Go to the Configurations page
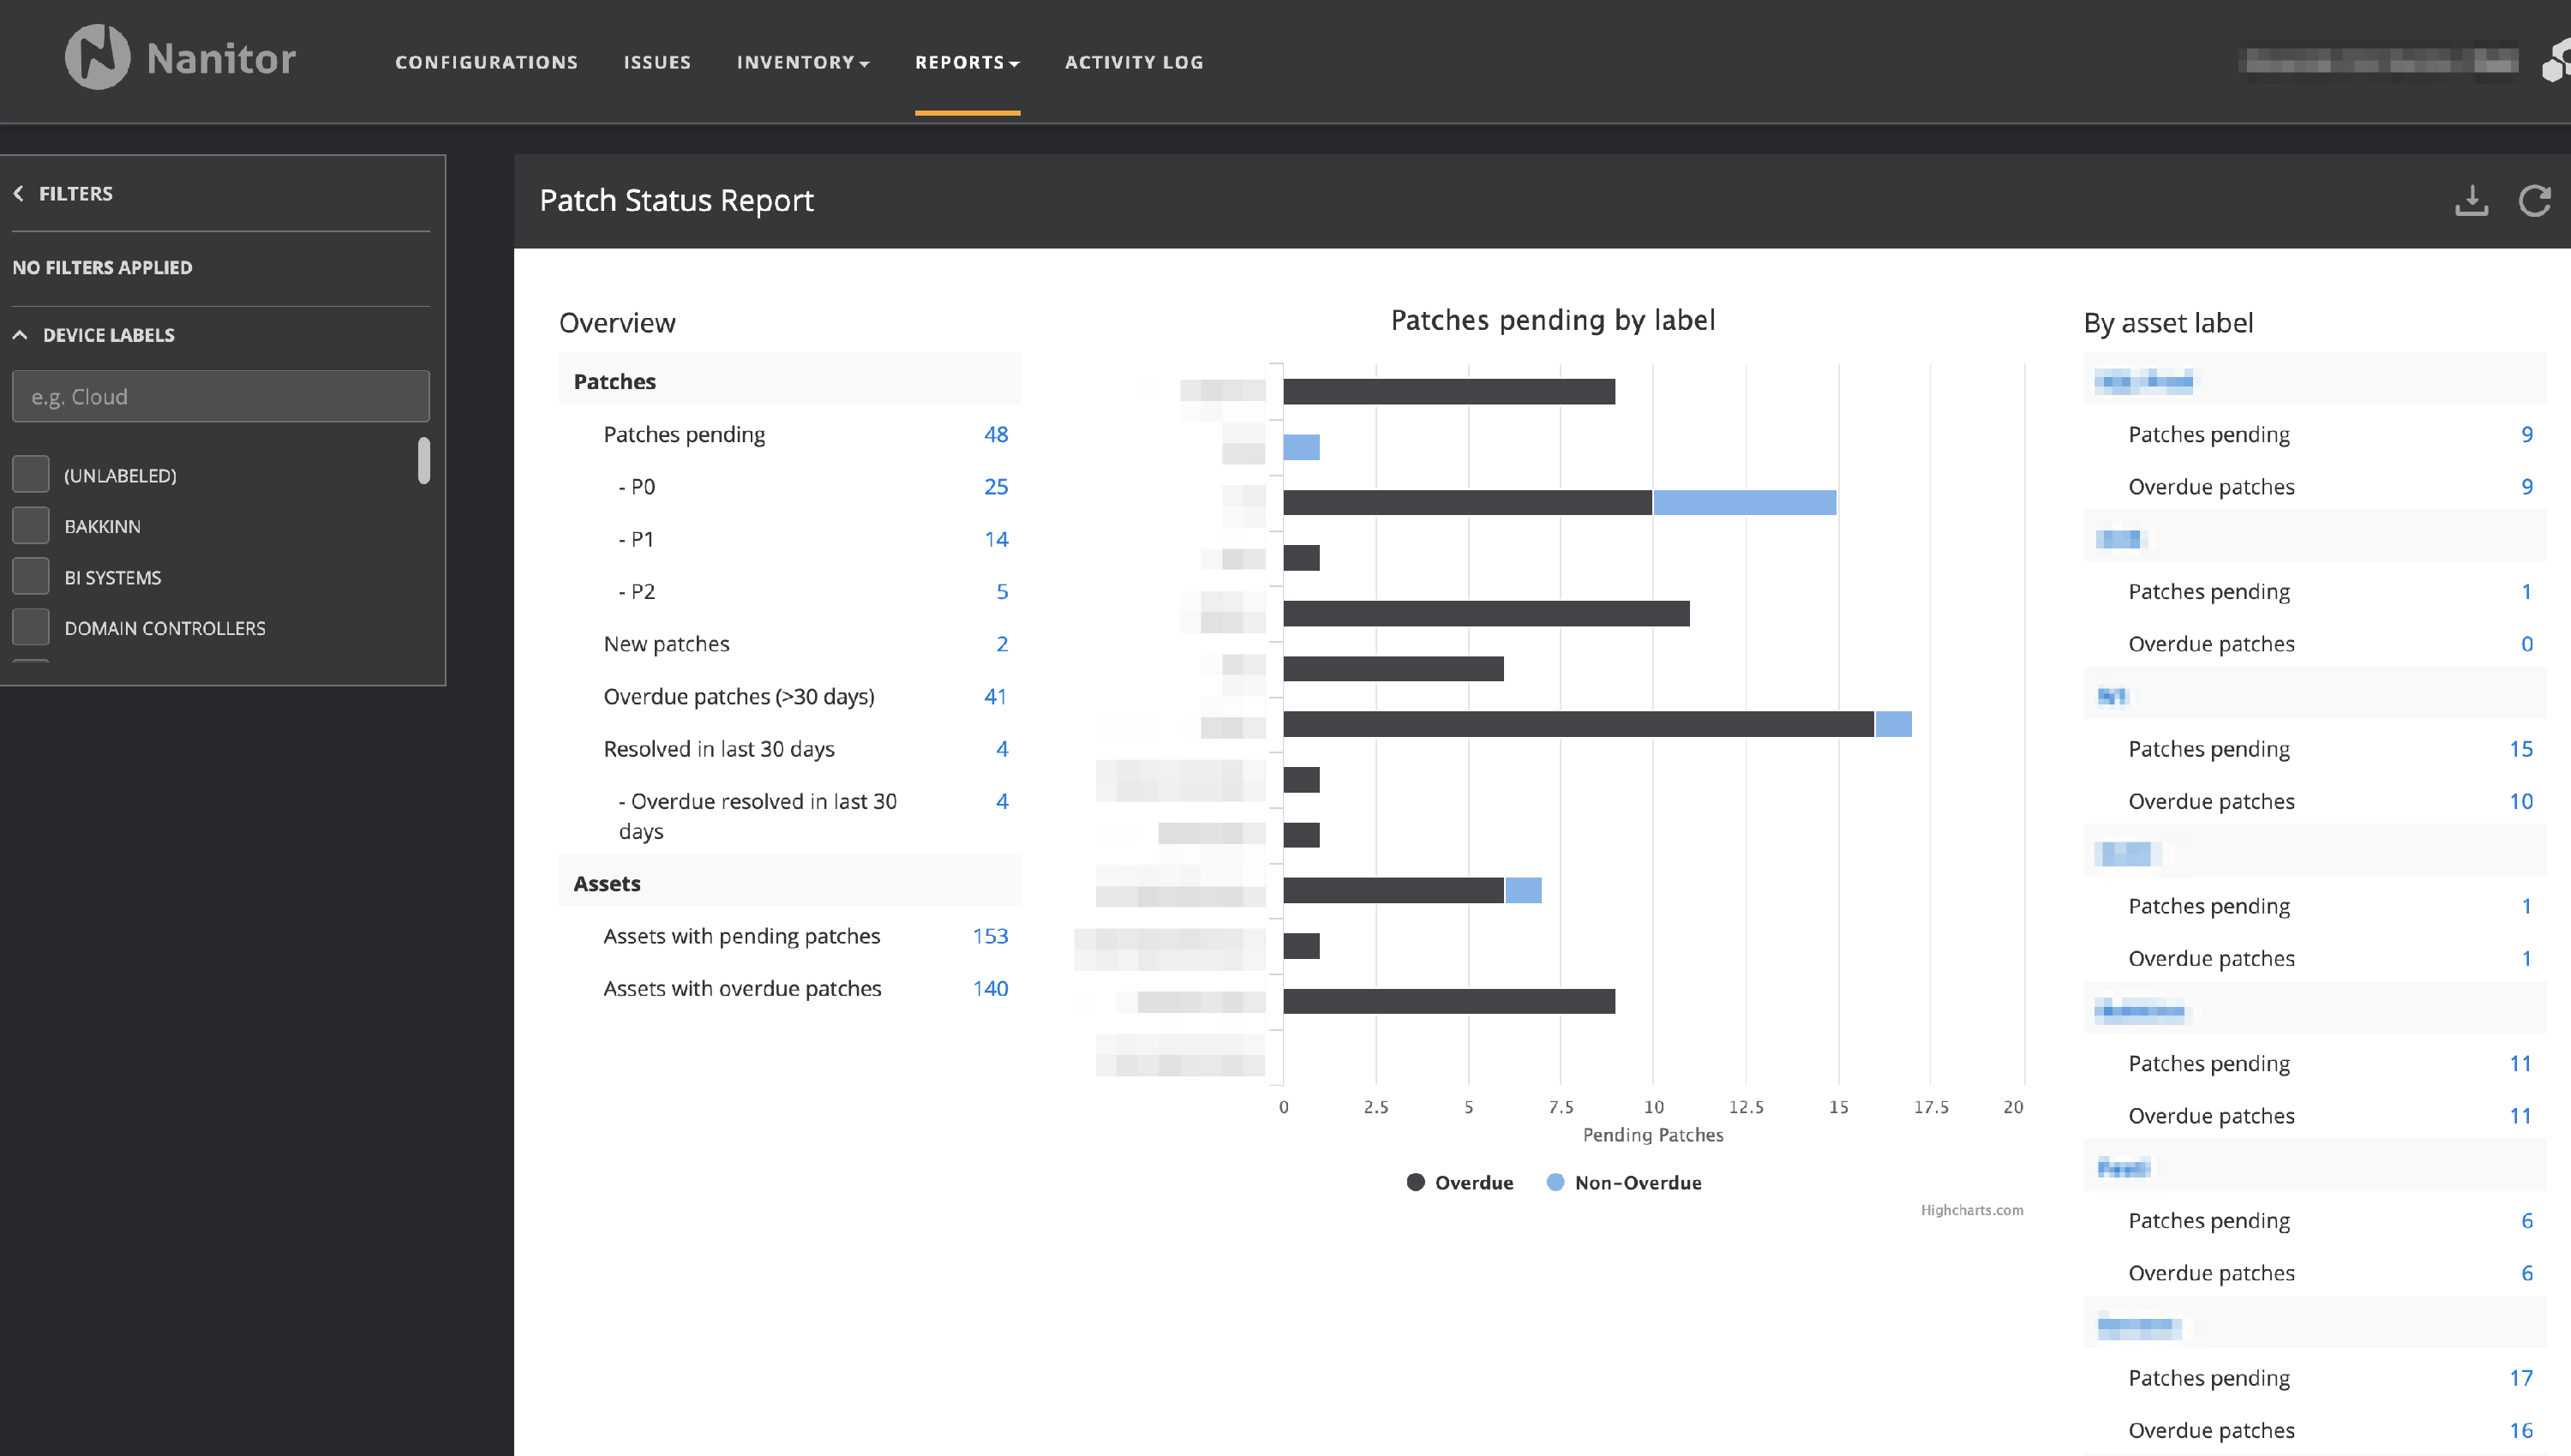Image resolution: width=2571 pixels, height=1456 pixels. pos(486,62)
